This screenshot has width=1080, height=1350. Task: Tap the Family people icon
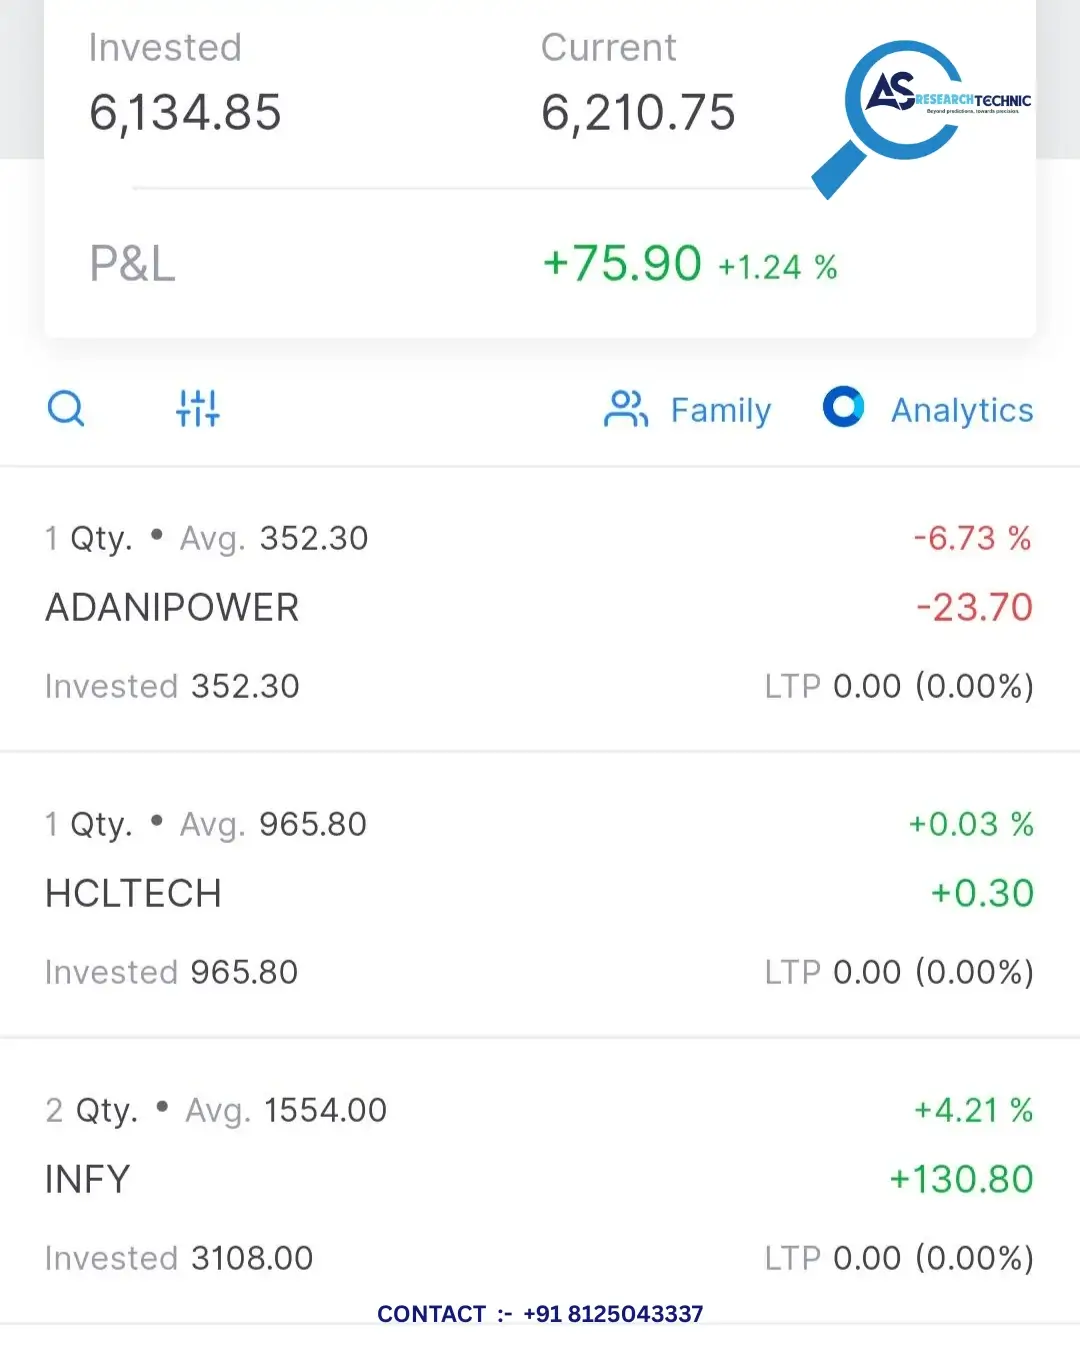click(x=626, y=409)
